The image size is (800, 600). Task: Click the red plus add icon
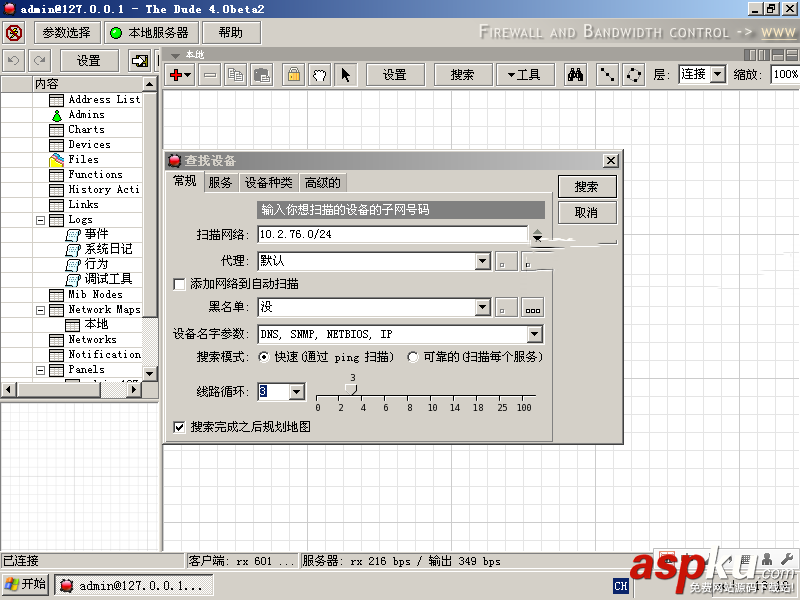[x=180, y=75]
